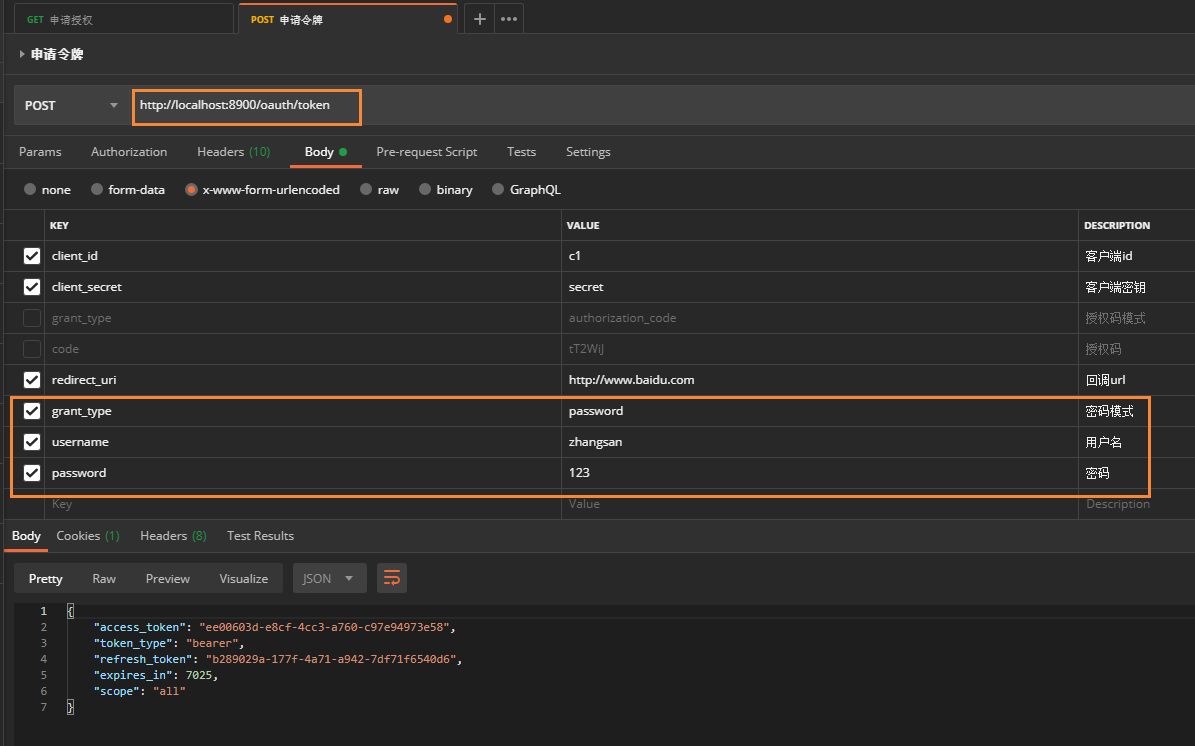Viewport: 1195px width, 746px height.
Task: Switch to the GET 申请授权 tab
Action: pos(122,20)
